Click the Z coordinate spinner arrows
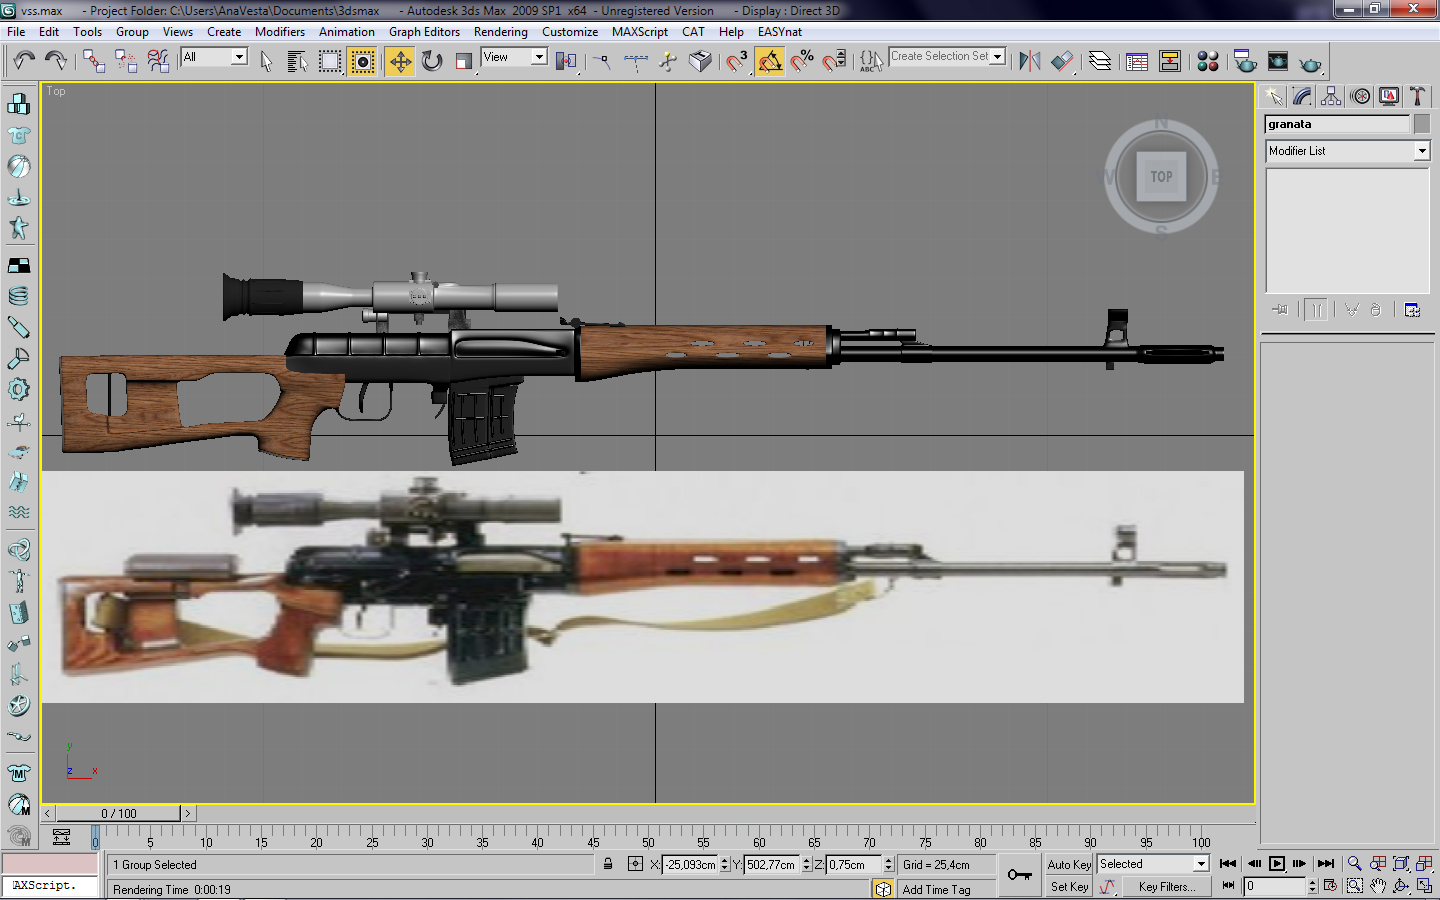Screen dimensions: 1440x900 pos(888,864)
